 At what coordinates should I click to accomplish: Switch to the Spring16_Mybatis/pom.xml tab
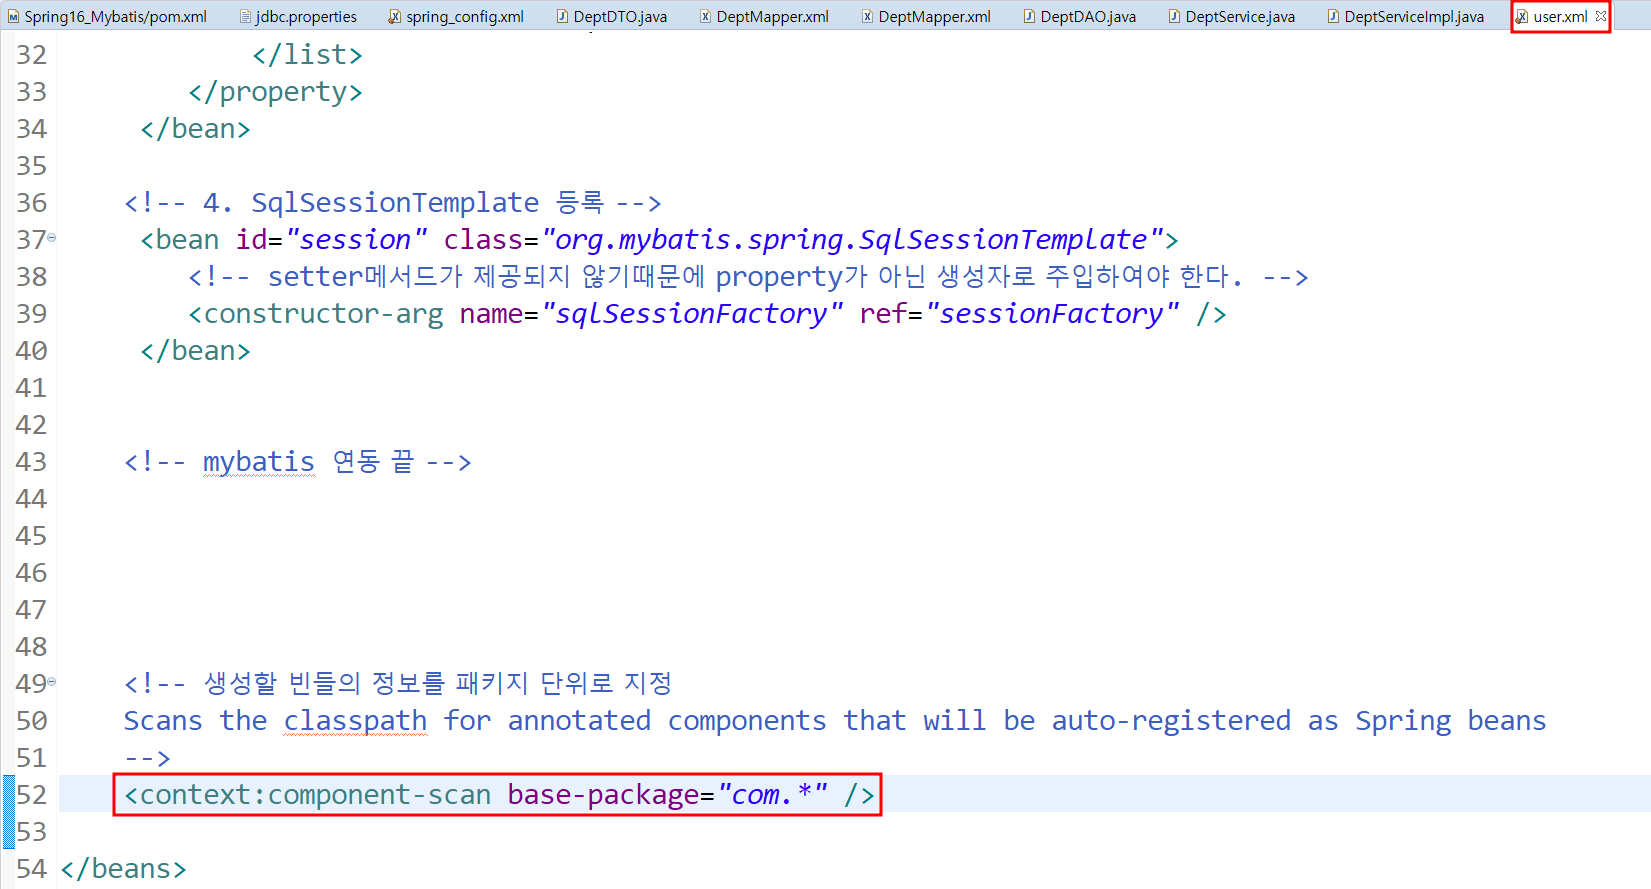107,16
